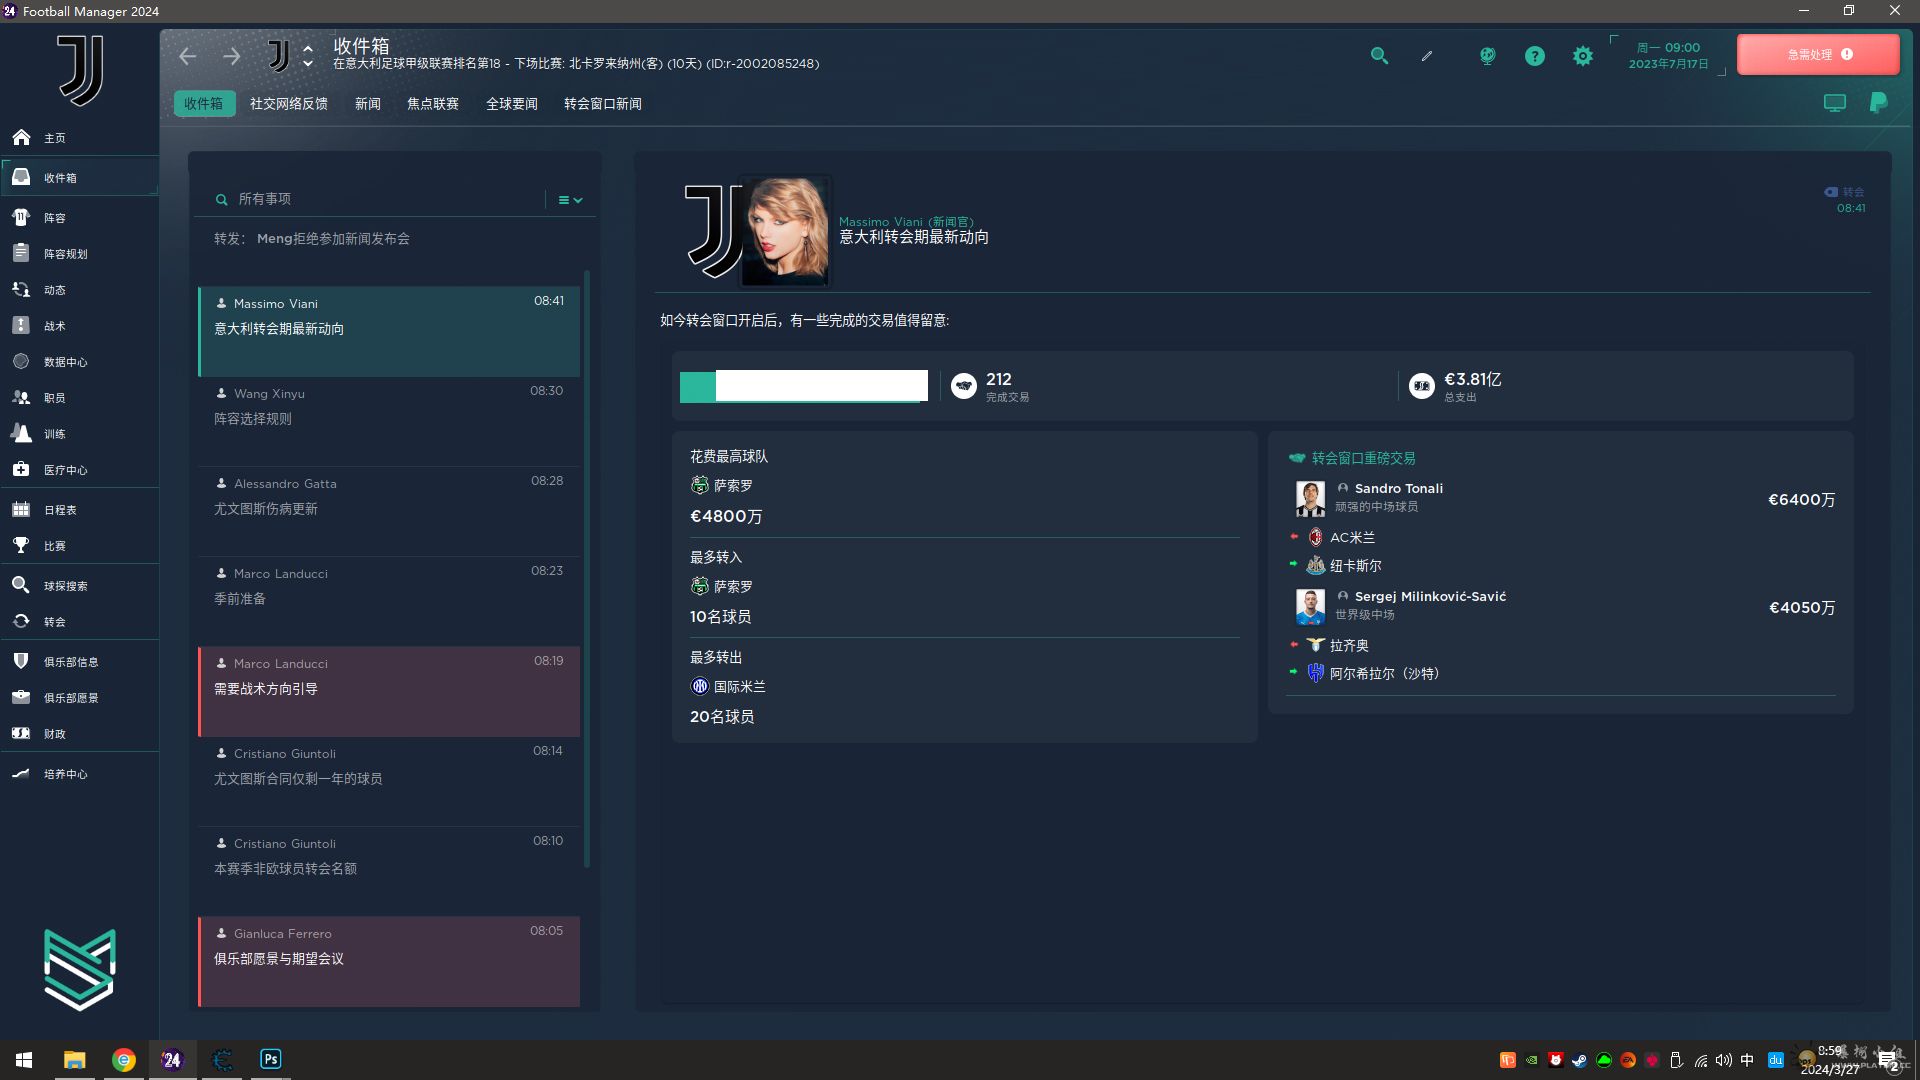1920x1080 pixels.
Task: Open Chrome from taskbar
Action: (123, 1060)
